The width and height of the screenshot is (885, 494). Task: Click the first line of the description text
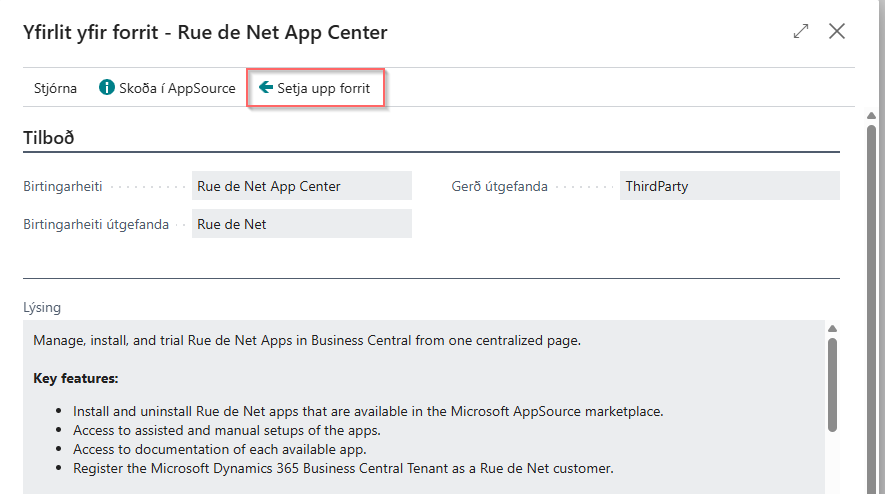[x=307, y=340]
